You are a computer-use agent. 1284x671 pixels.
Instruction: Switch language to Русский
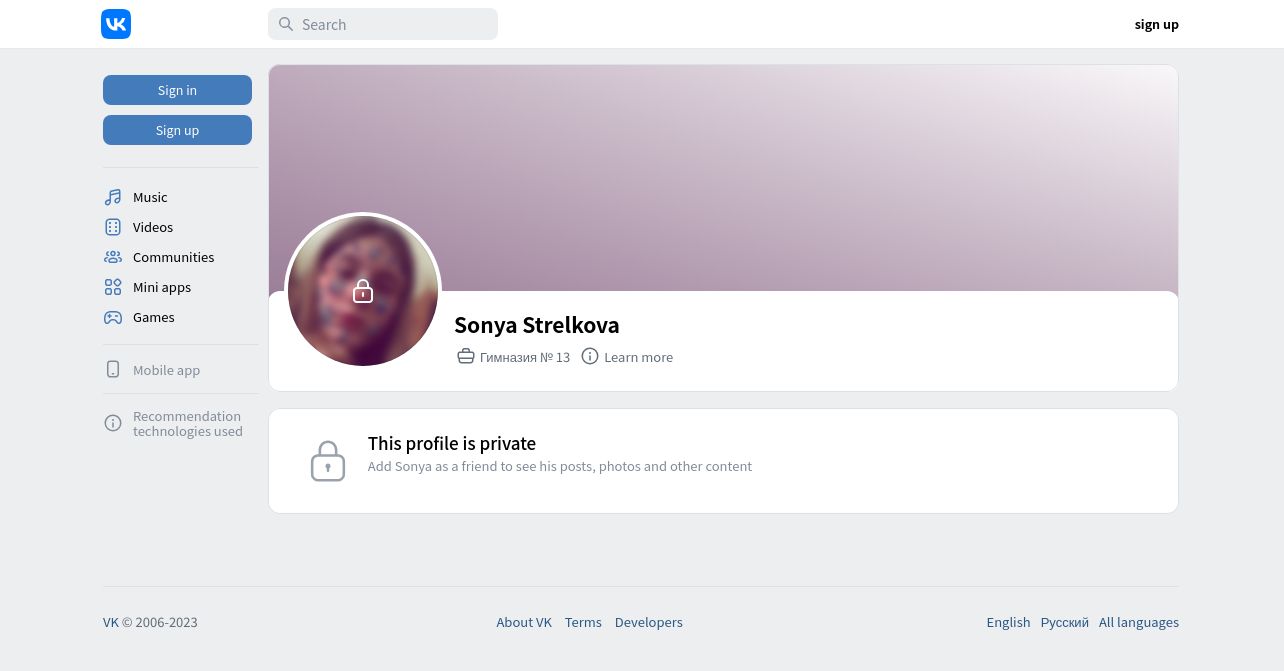click(x=1064, y=622)
